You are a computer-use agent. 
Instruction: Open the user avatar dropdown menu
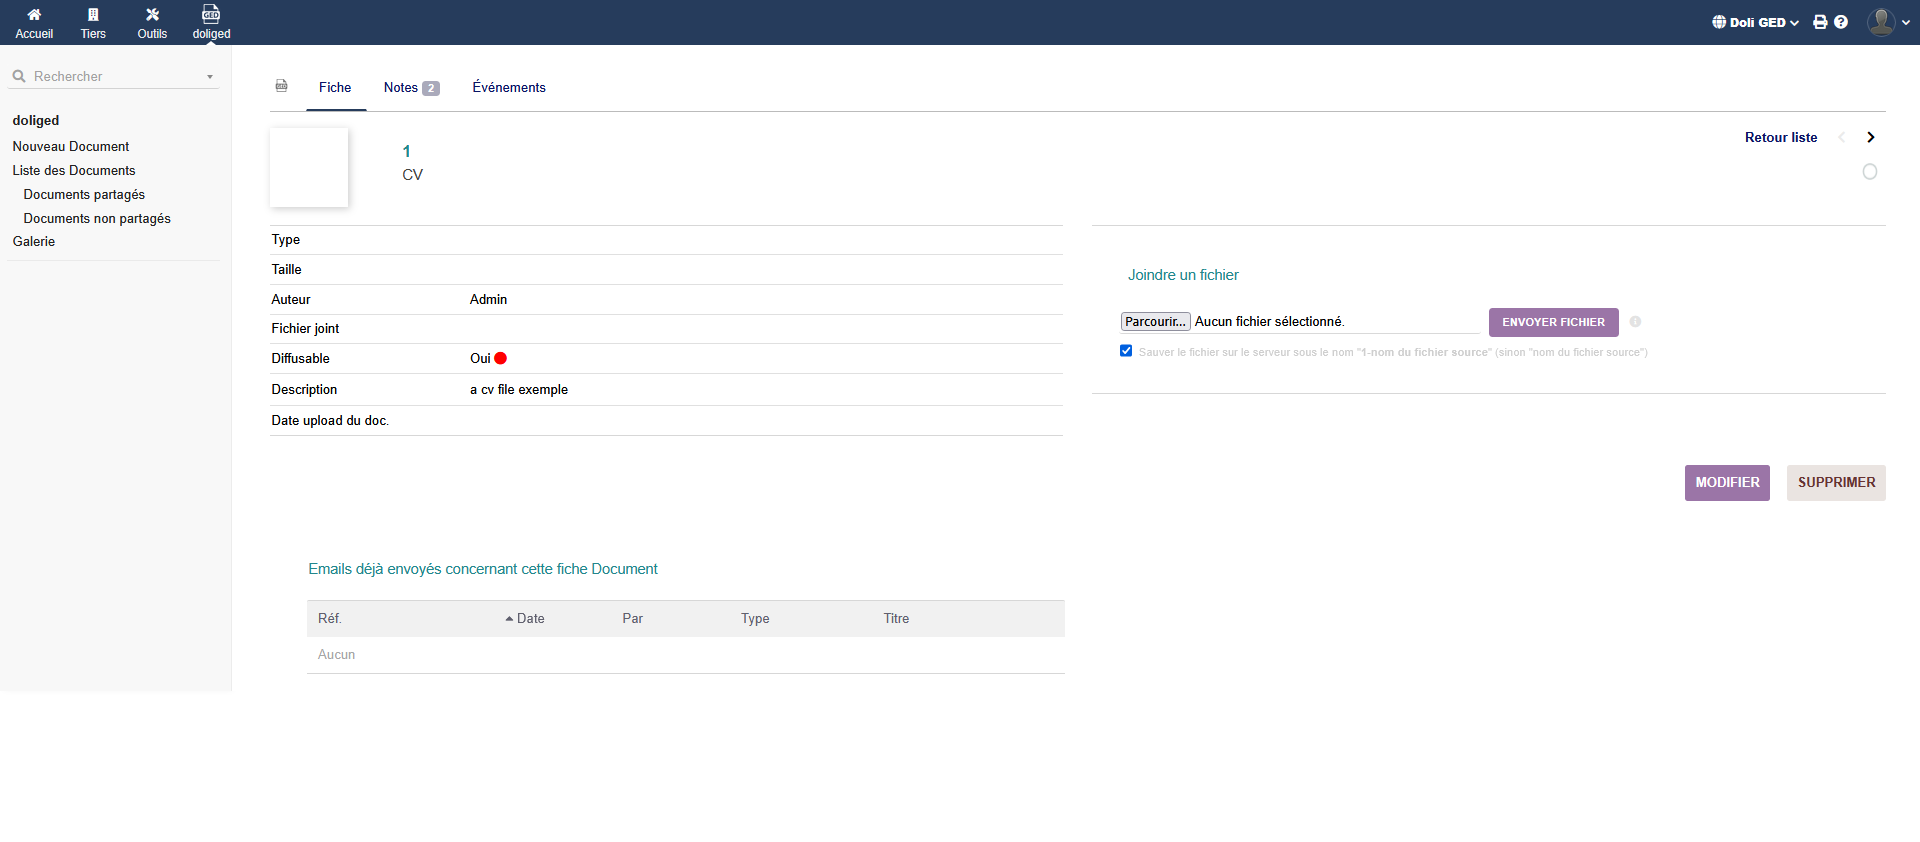pyautogui.click(x=1888, y=22)
